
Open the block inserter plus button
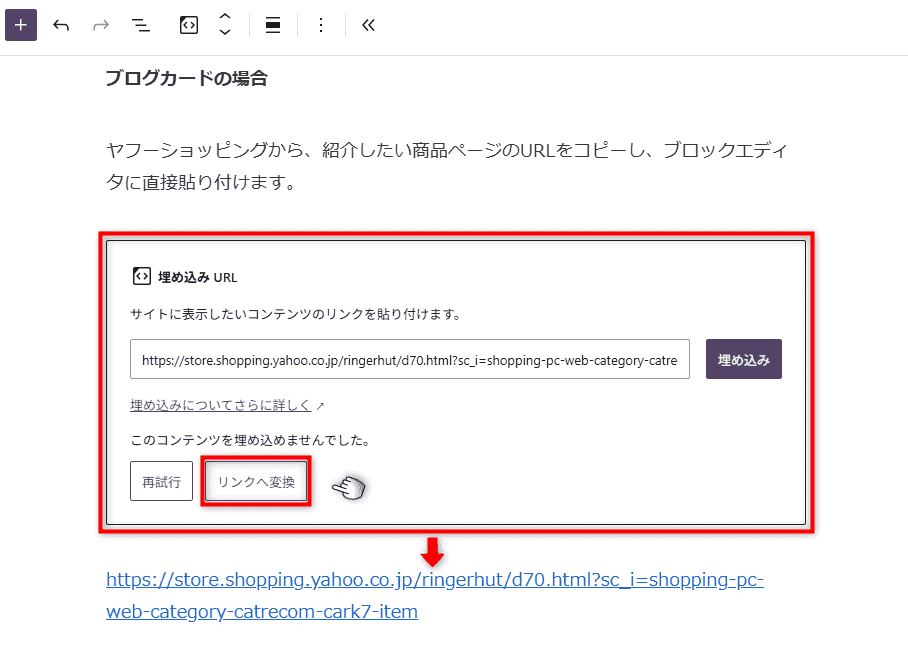coord(21,25)
